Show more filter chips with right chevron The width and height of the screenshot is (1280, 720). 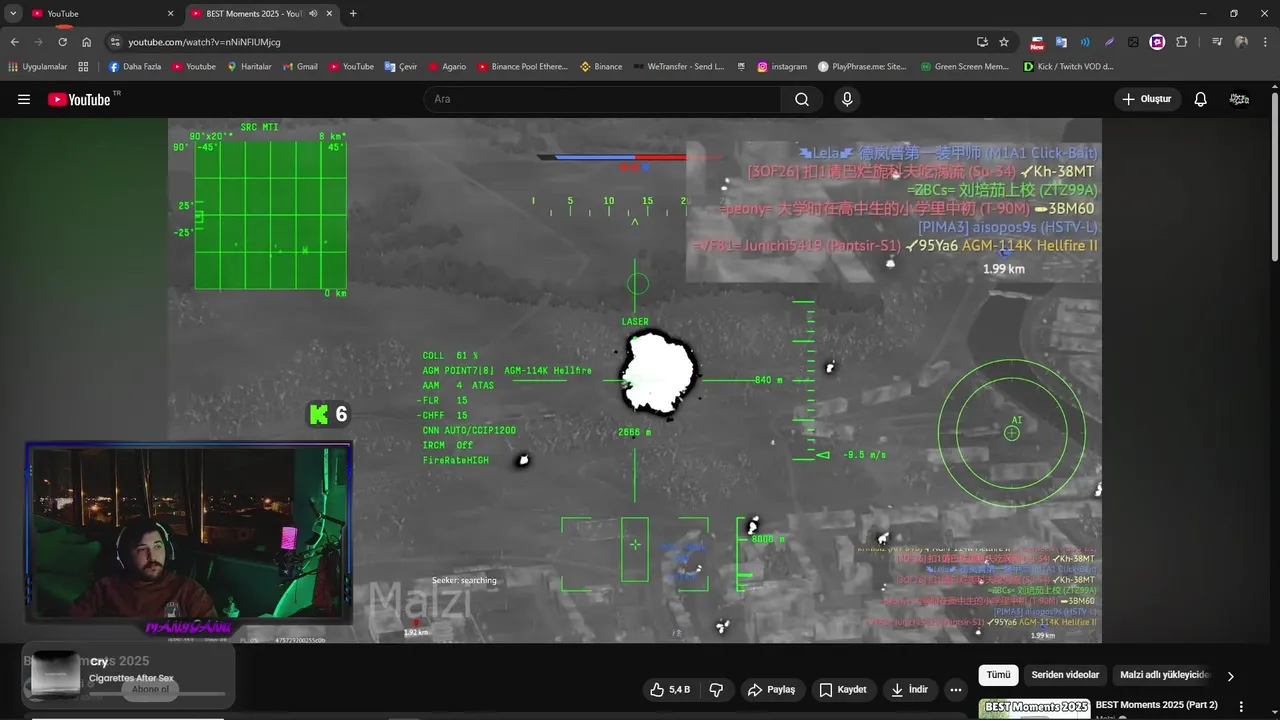tap(1230, 676)
